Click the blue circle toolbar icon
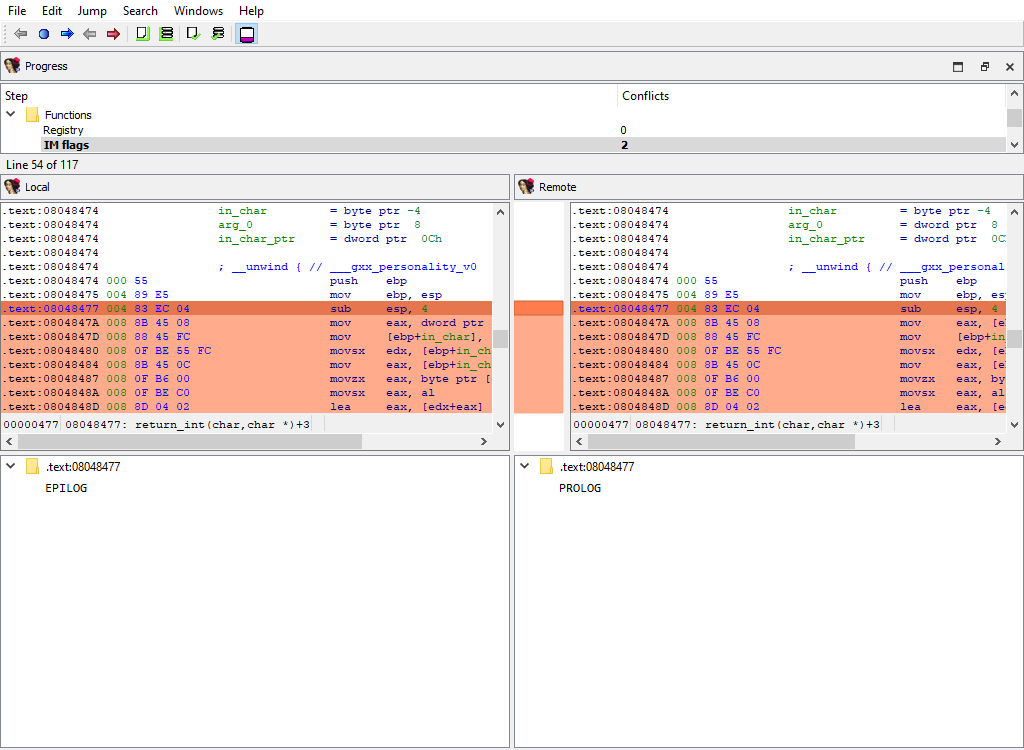This screenshot has width=1024, height=750. pos(44,34)
